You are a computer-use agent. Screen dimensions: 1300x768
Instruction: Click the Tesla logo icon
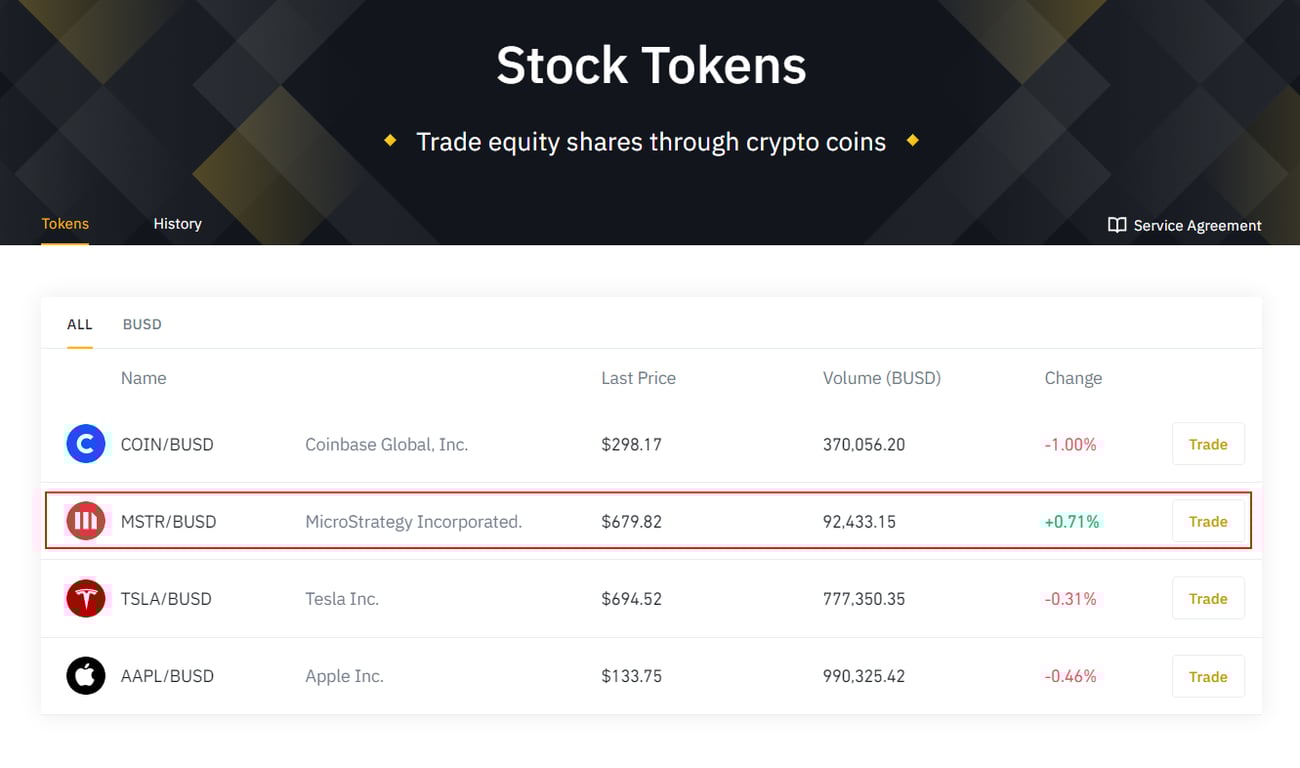point(86,599)
